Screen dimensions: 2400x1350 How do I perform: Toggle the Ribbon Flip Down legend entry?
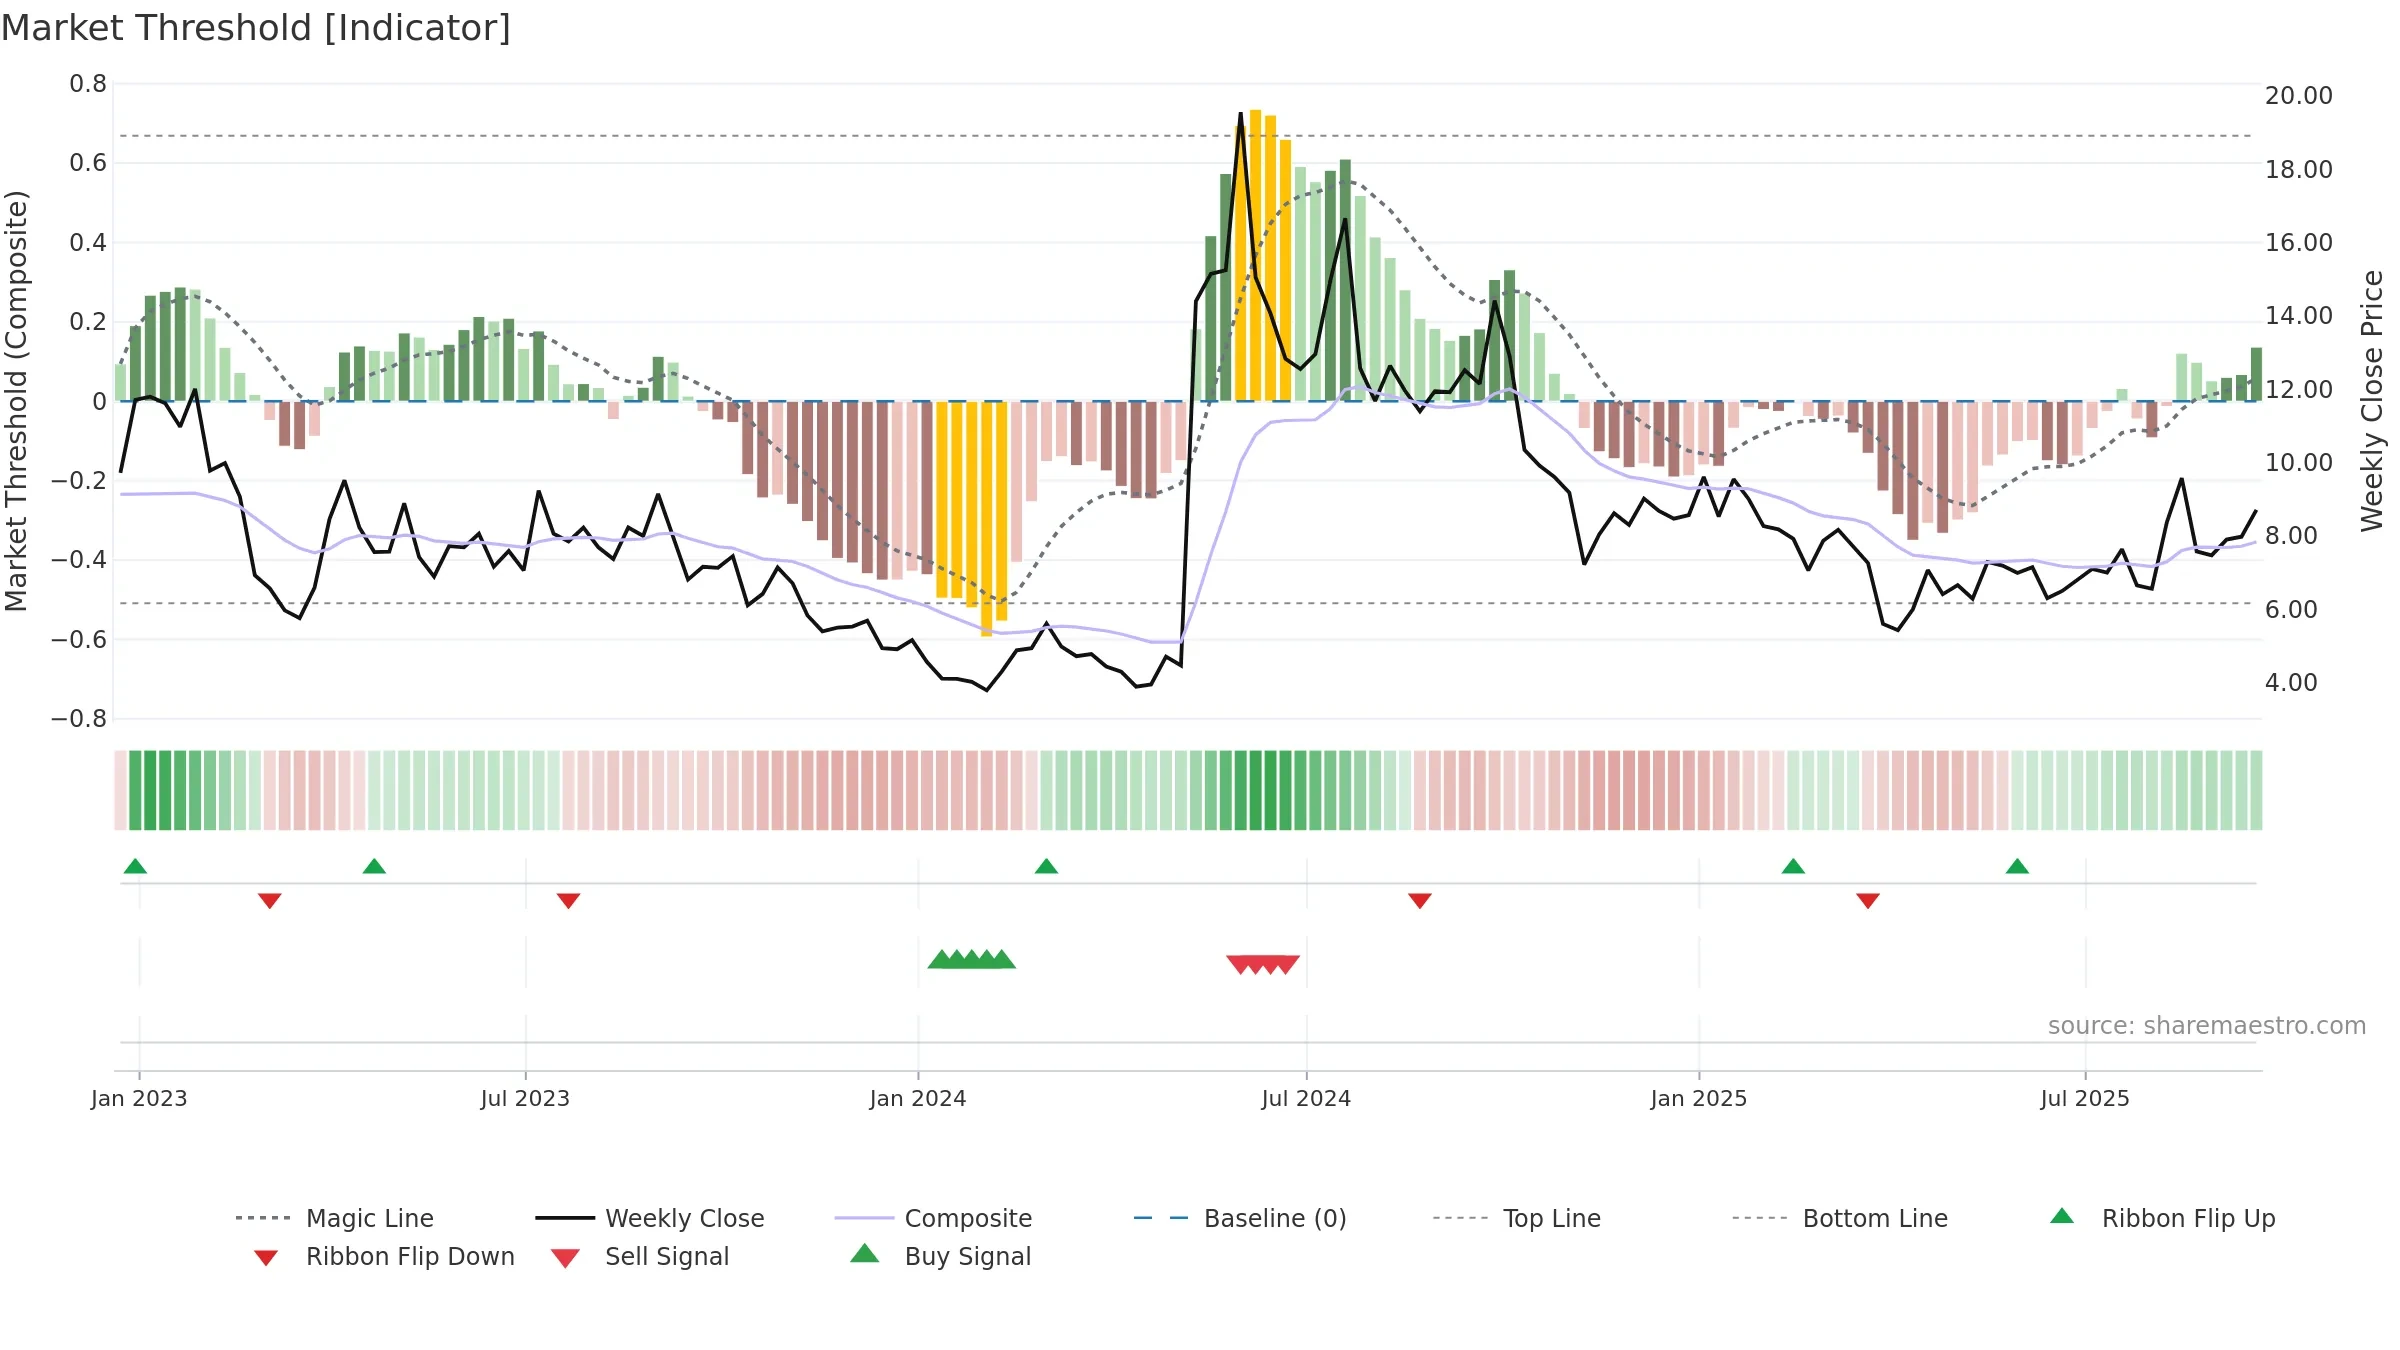(x=384, y=1256)
